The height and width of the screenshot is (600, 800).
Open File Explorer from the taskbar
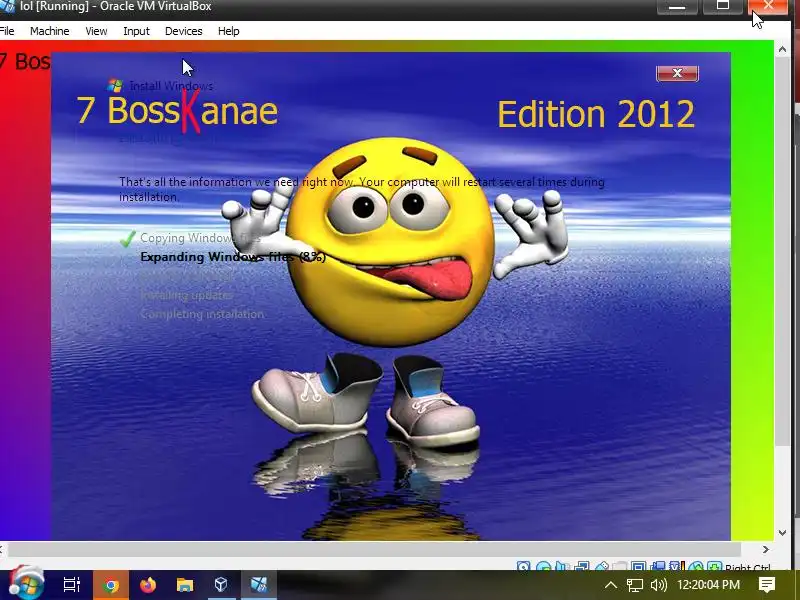[185, 585]
